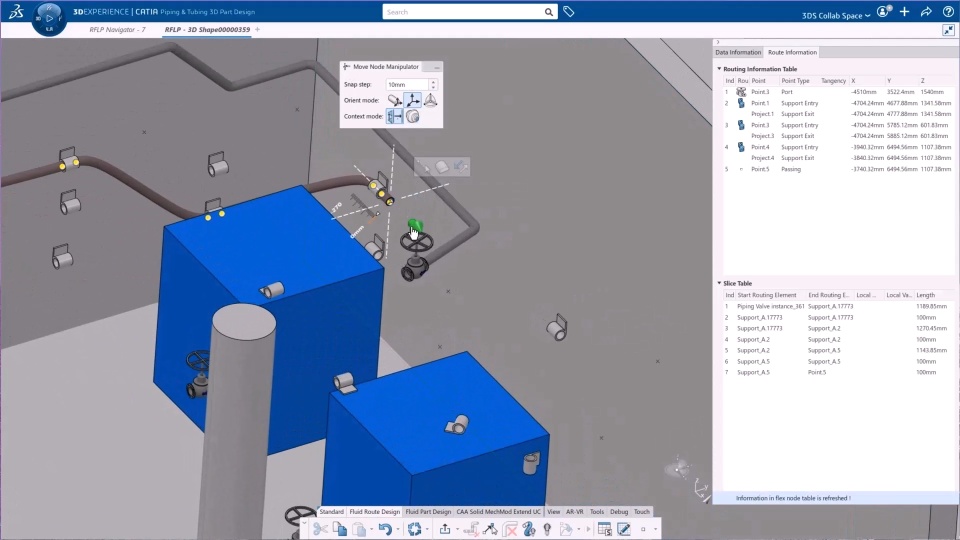Collapse the Routing Information Table section

point(719,69)
